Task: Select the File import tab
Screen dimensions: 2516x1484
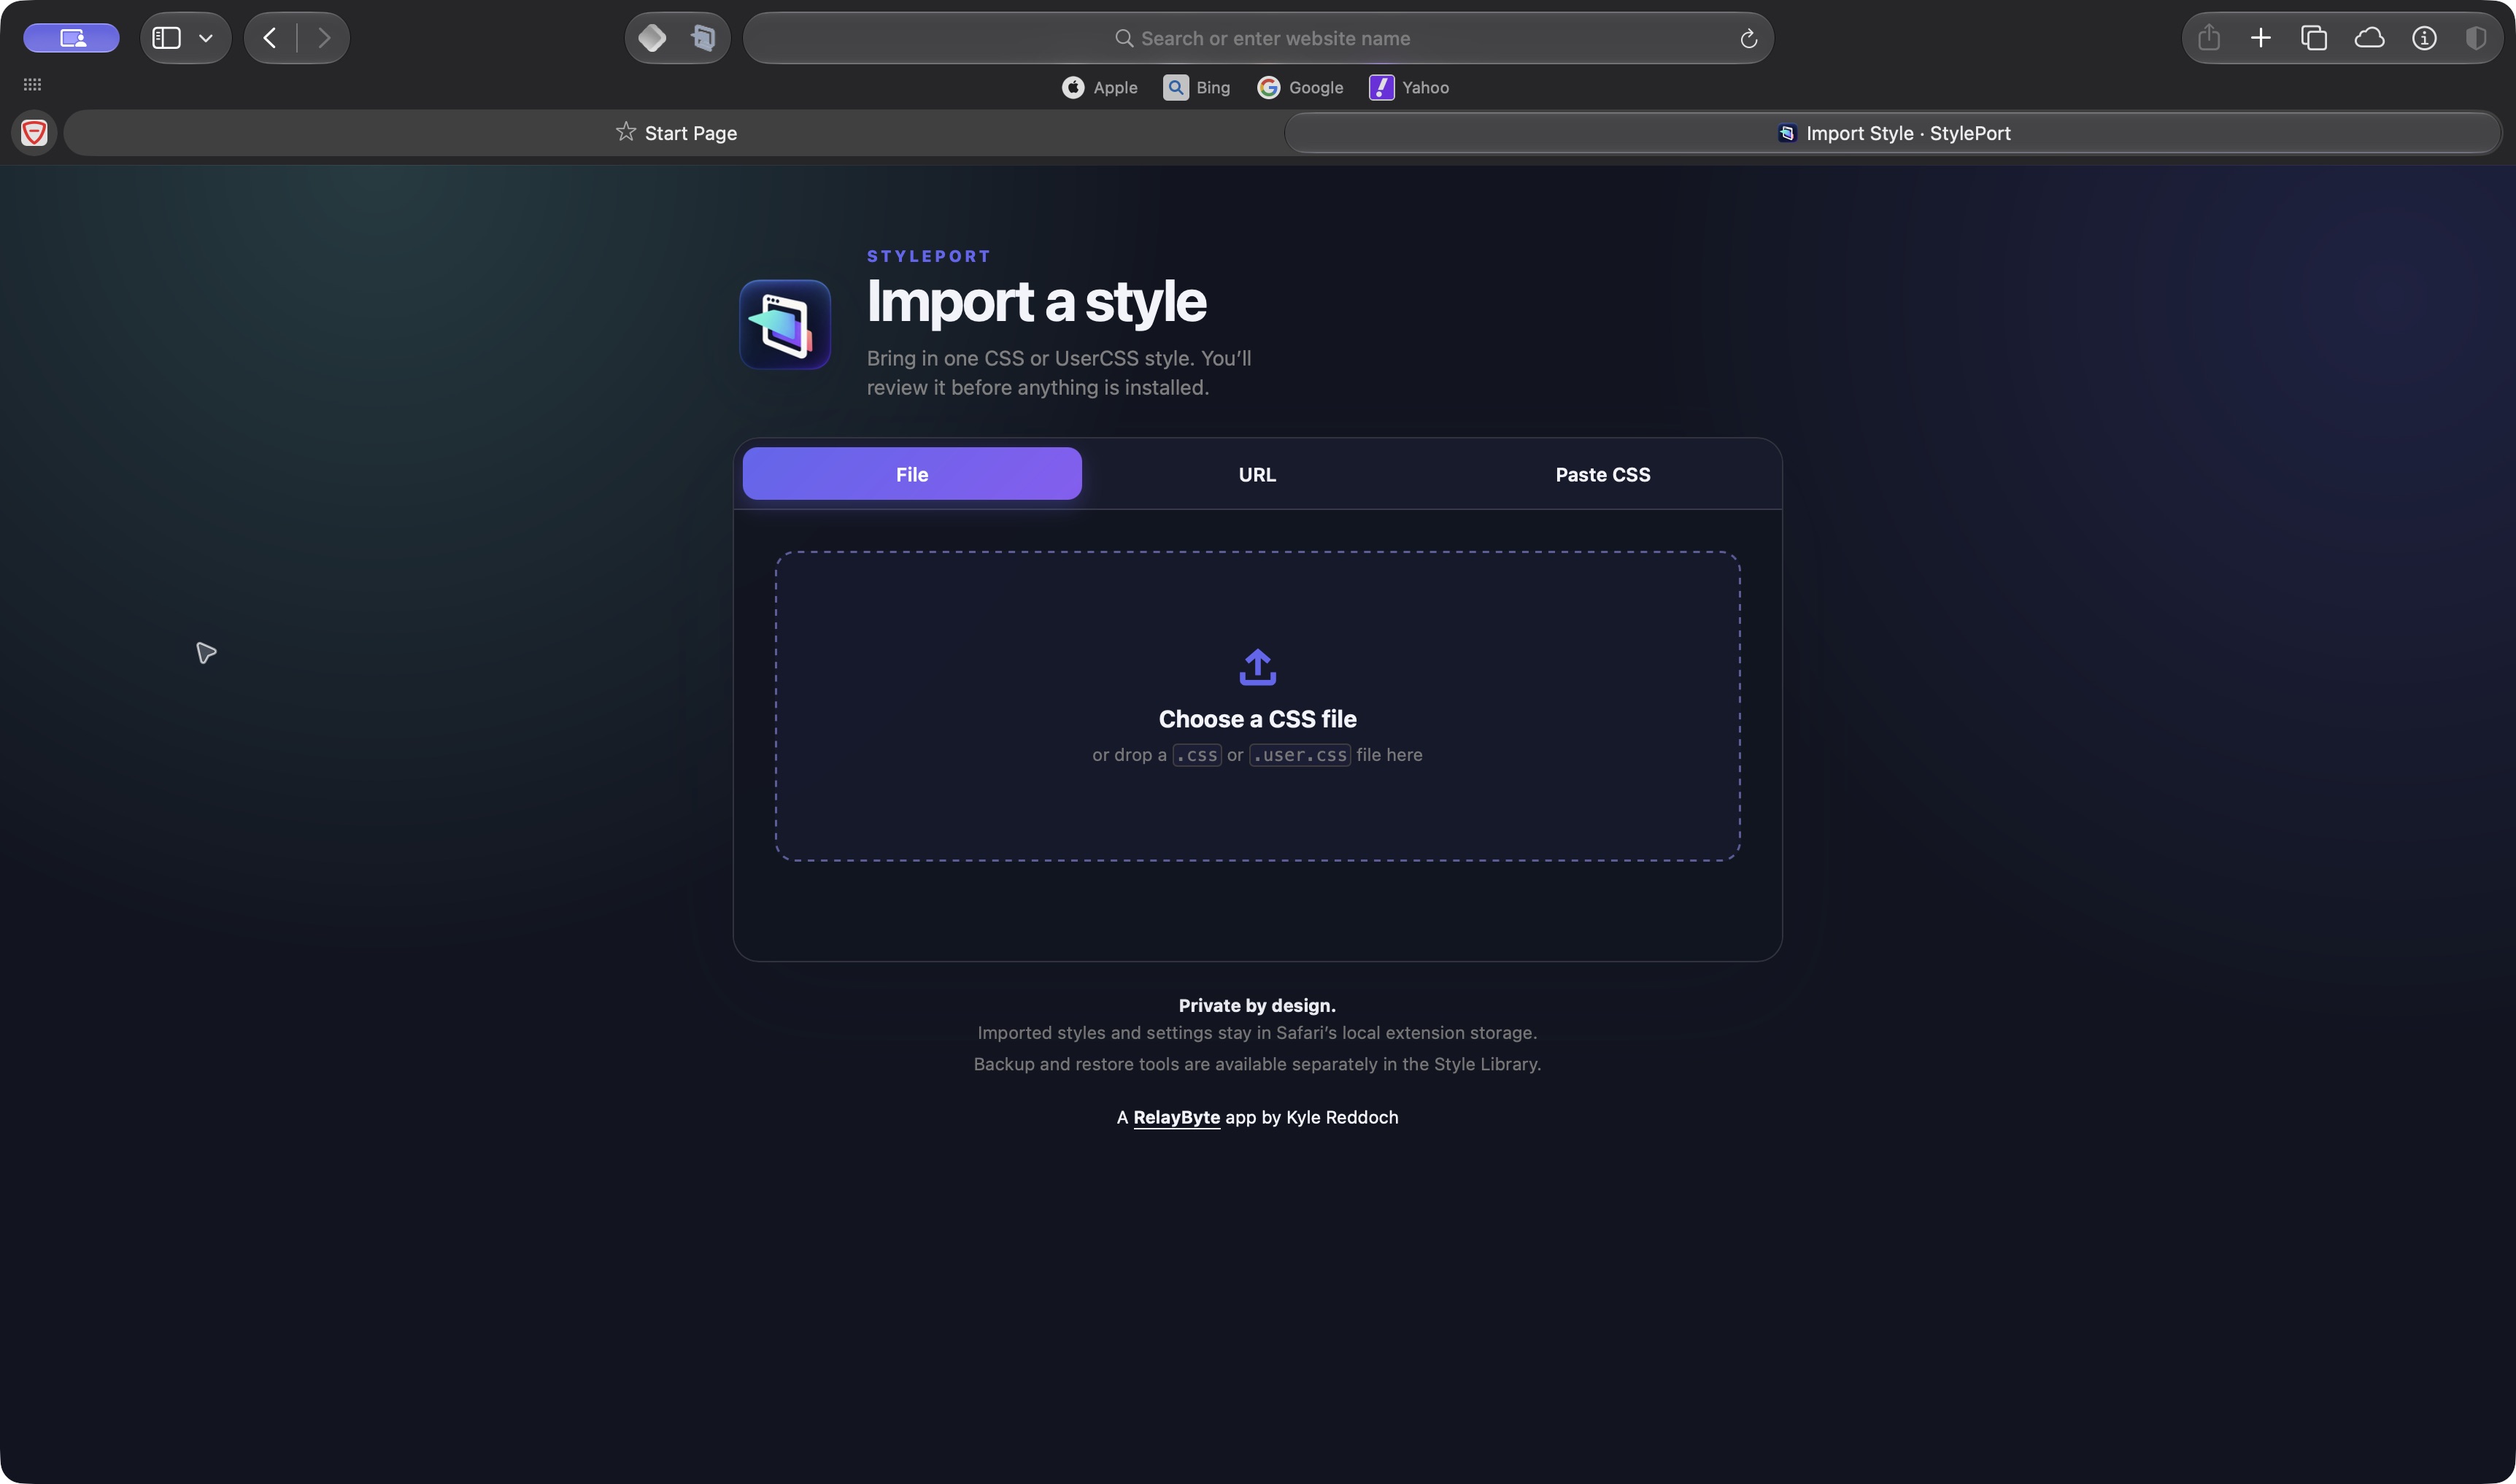Action: [x=912, y=474]
